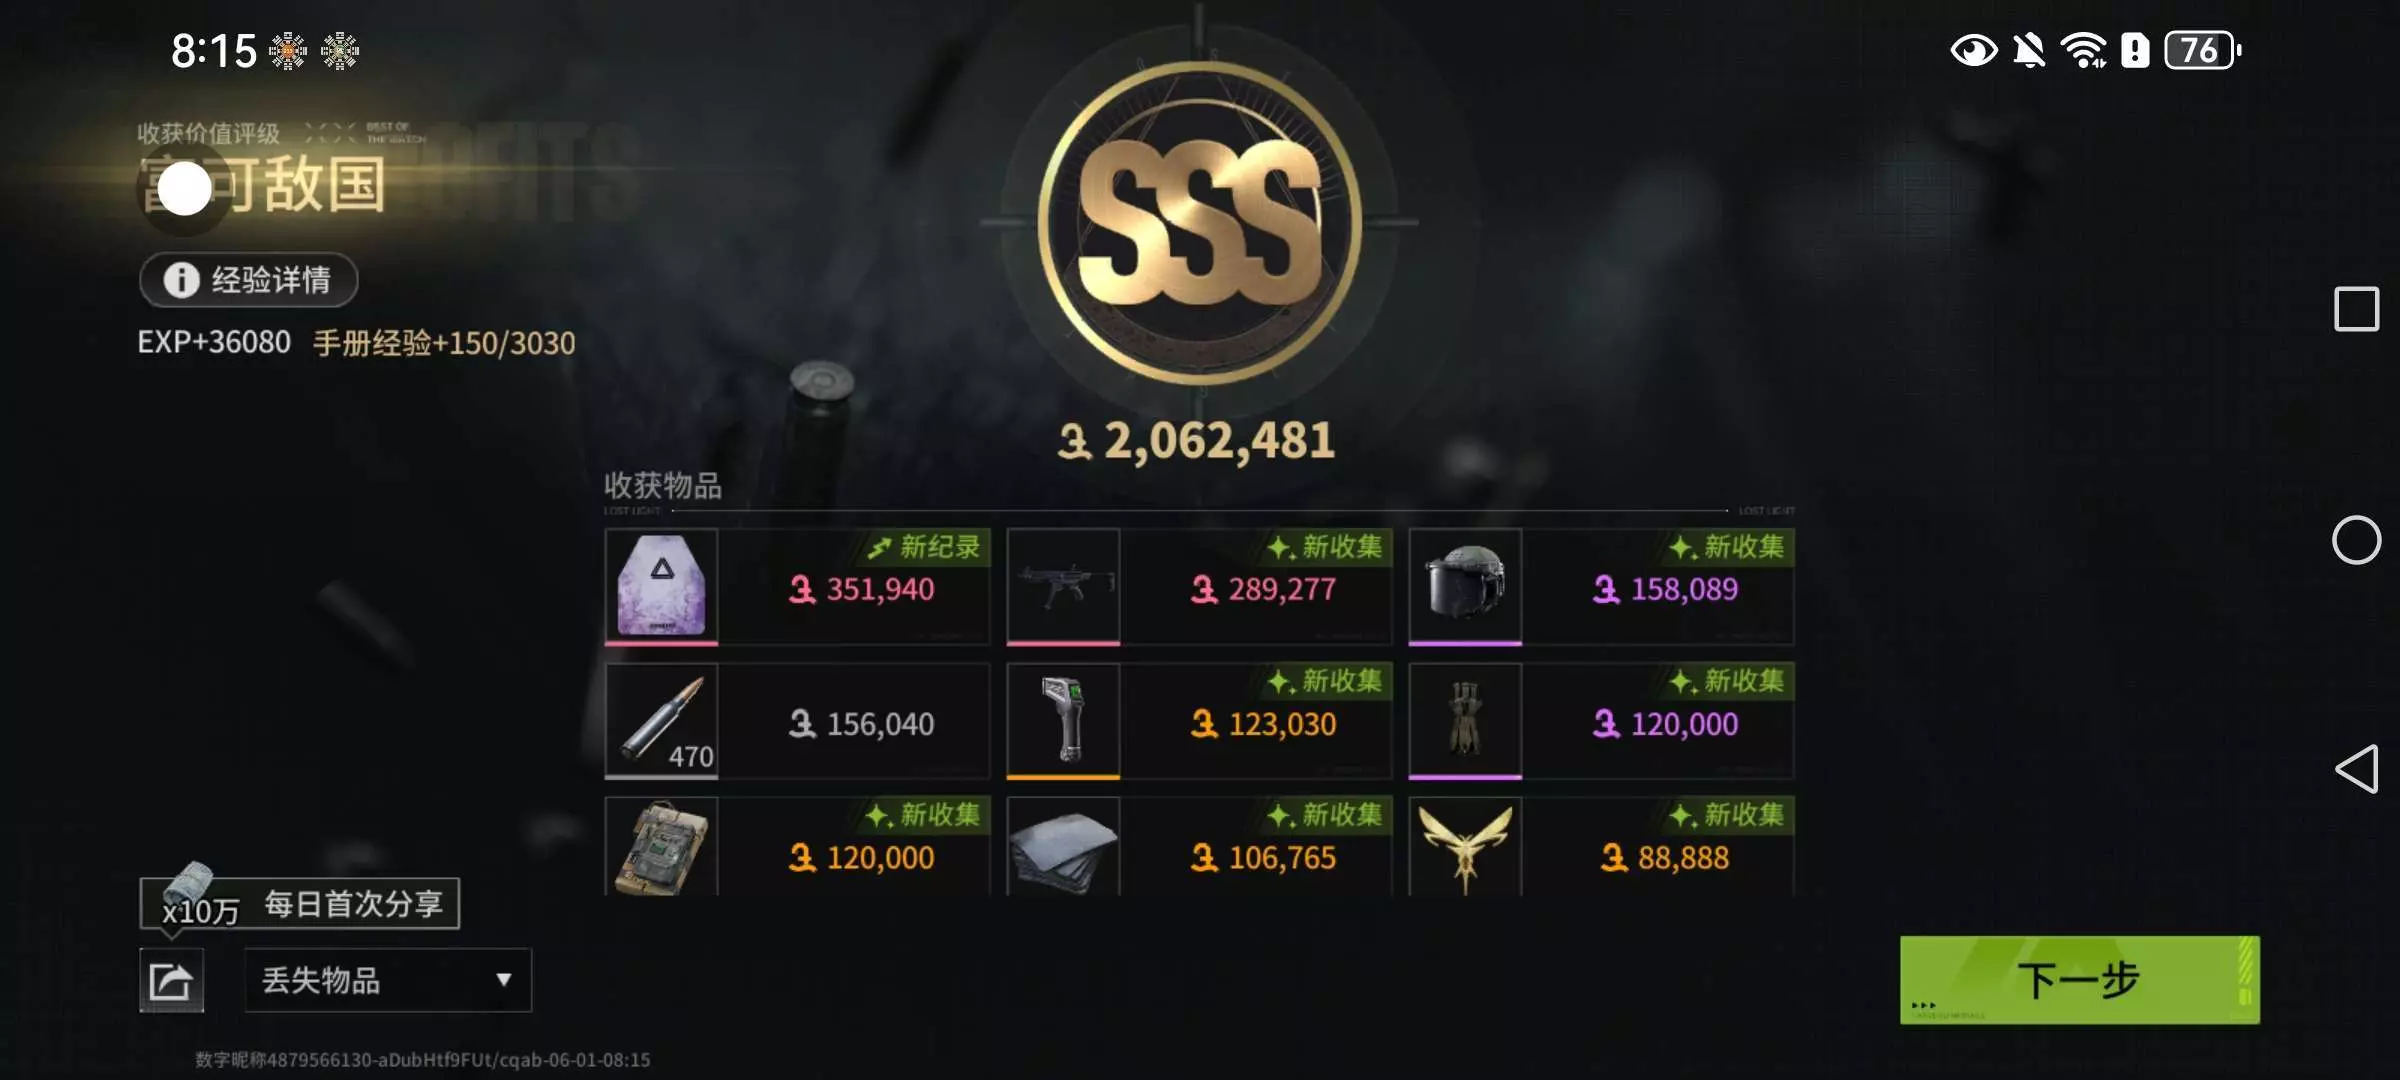Open the thermometer gun item
The image size is (2400, 1080).
(1063, 720)
